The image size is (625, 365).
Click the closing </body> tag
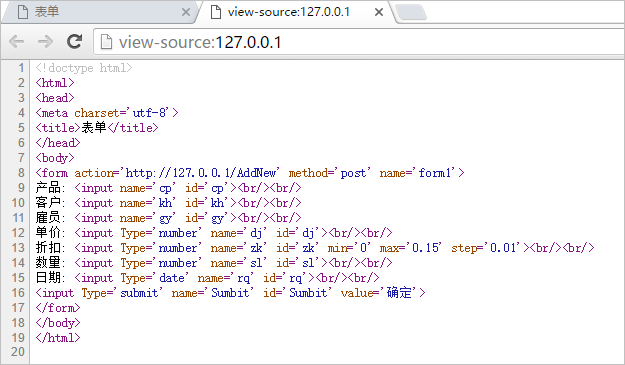(x=58, y=323)
